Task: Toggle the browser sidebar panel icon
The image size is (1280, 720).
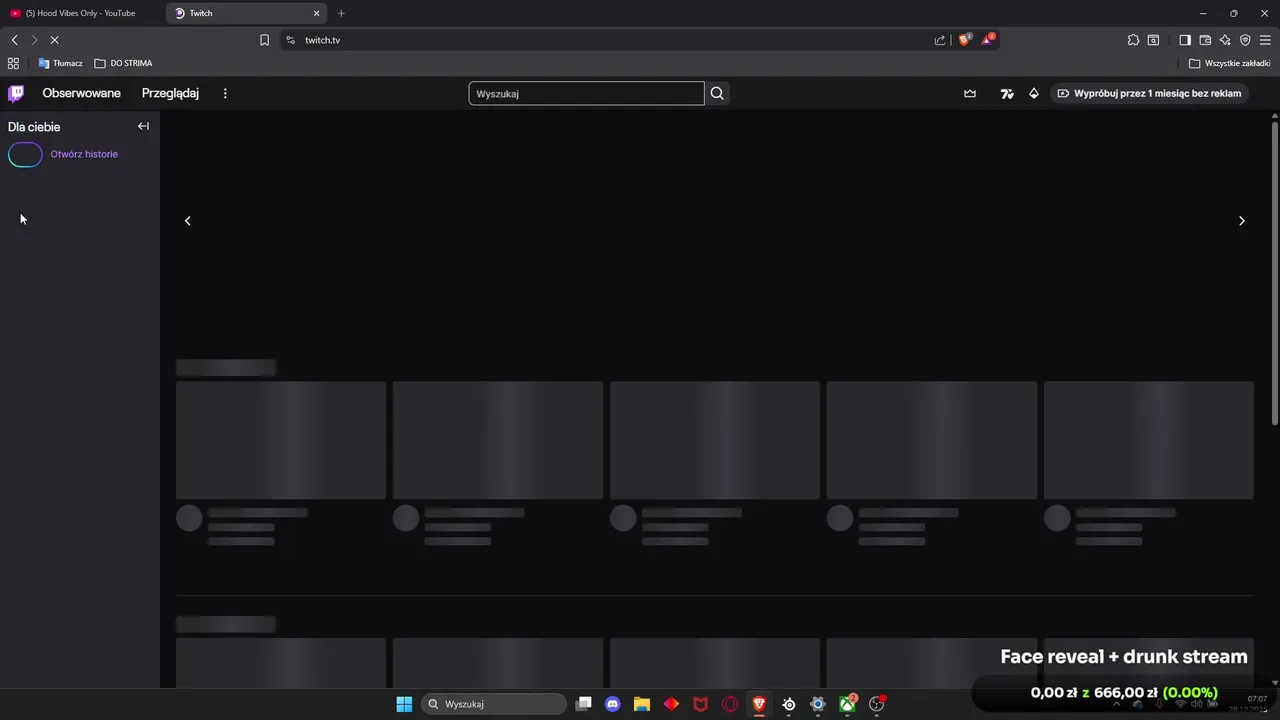Action: [x=1184, y=40]
